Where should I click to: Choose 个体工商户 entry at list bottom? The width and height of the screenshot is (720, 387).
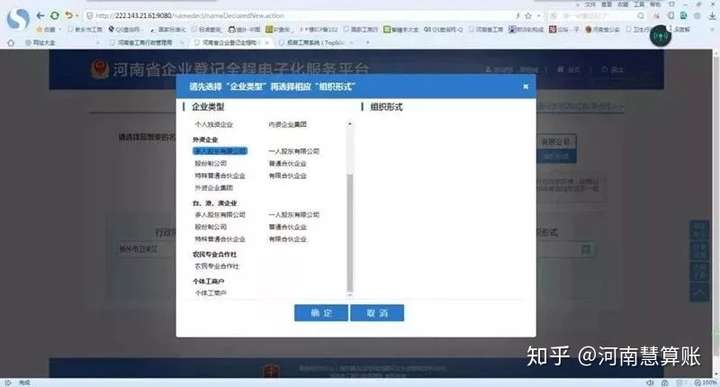click(x=210, y=292)
